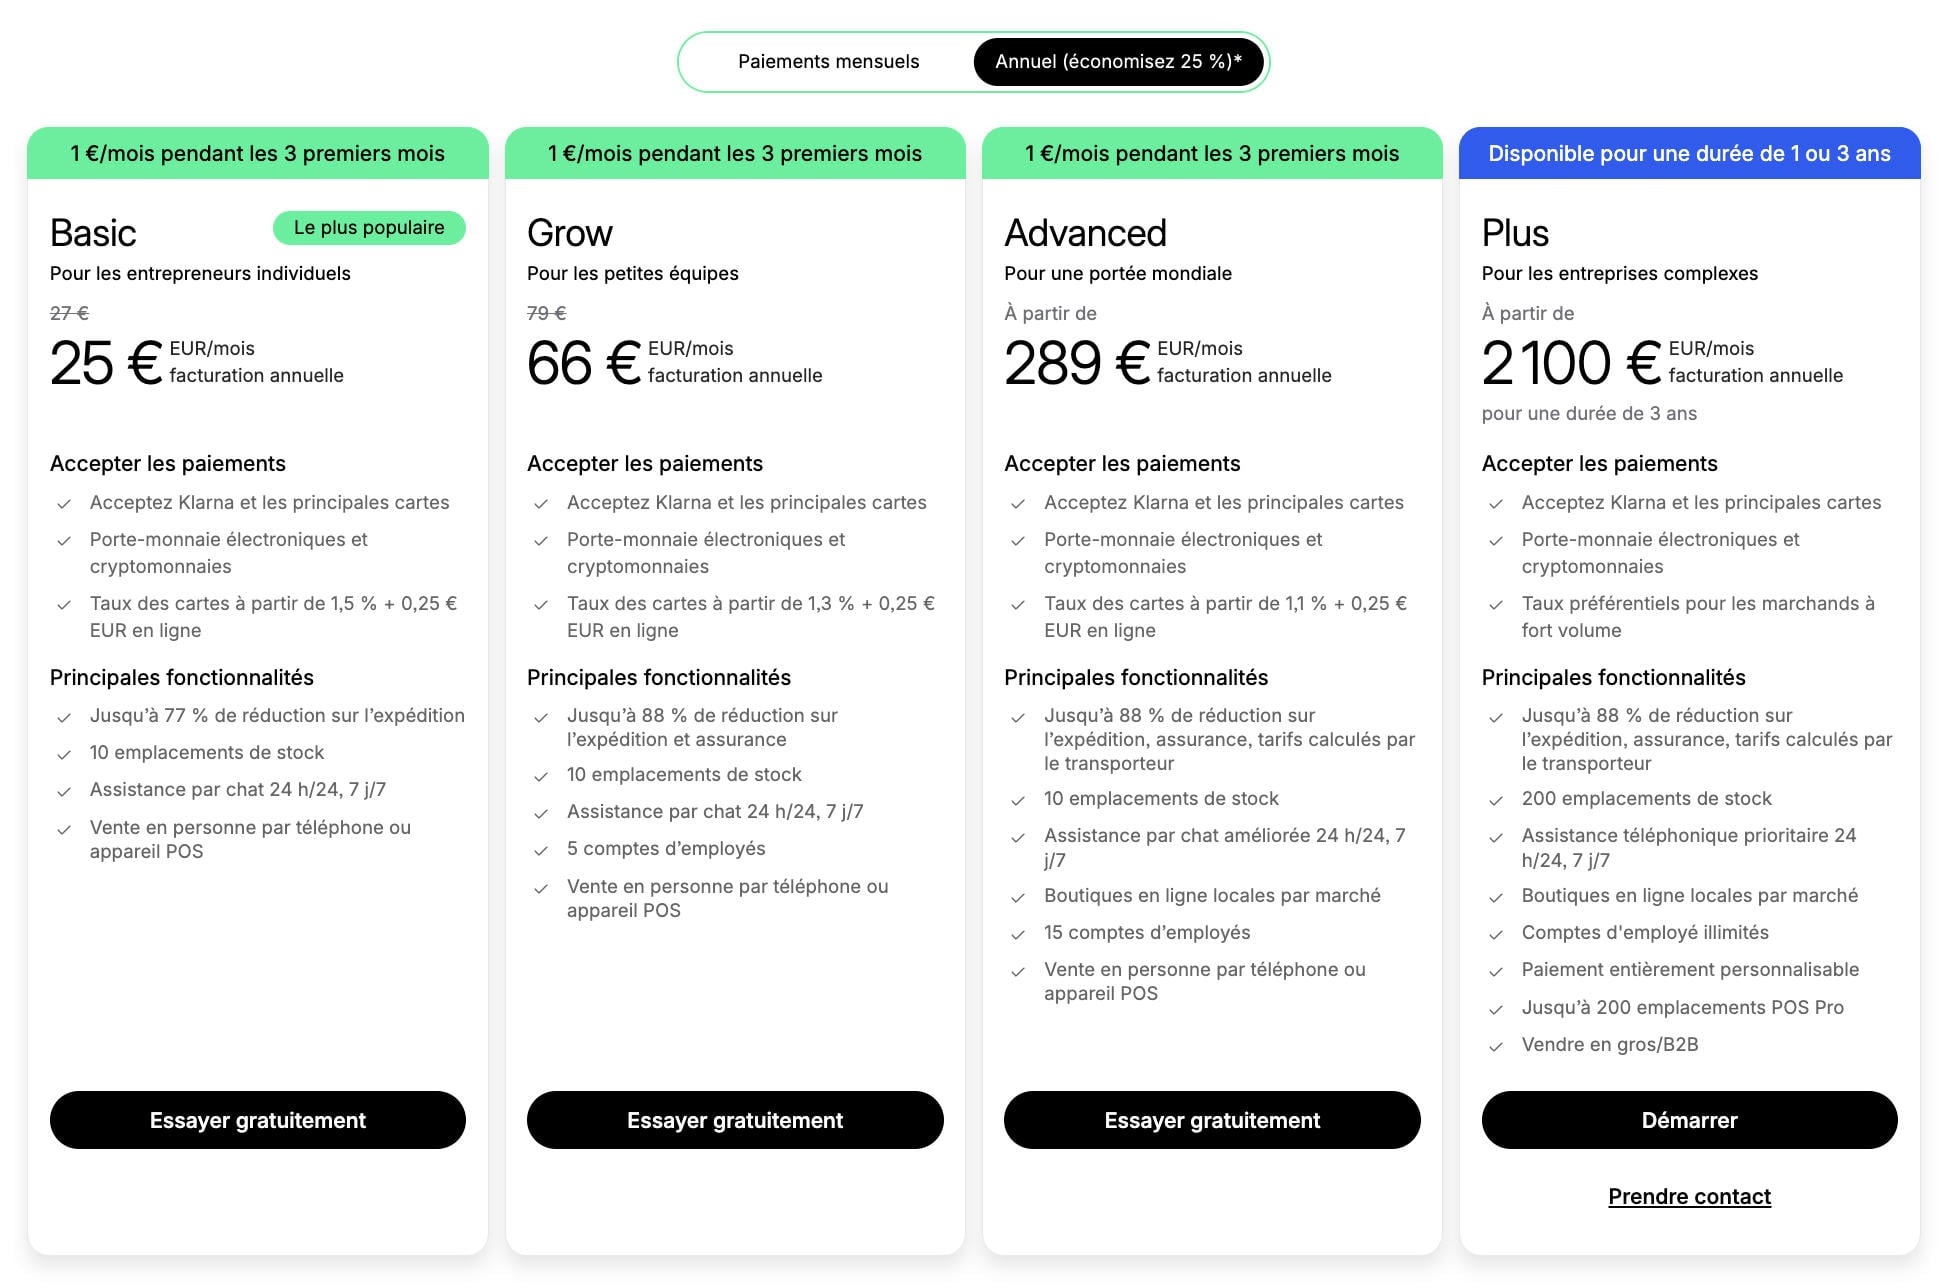Click the checkmark next to Grow's 10 emplacements de stock
The height and width of the screenshot is (1286, 1958).
point(541,774)
